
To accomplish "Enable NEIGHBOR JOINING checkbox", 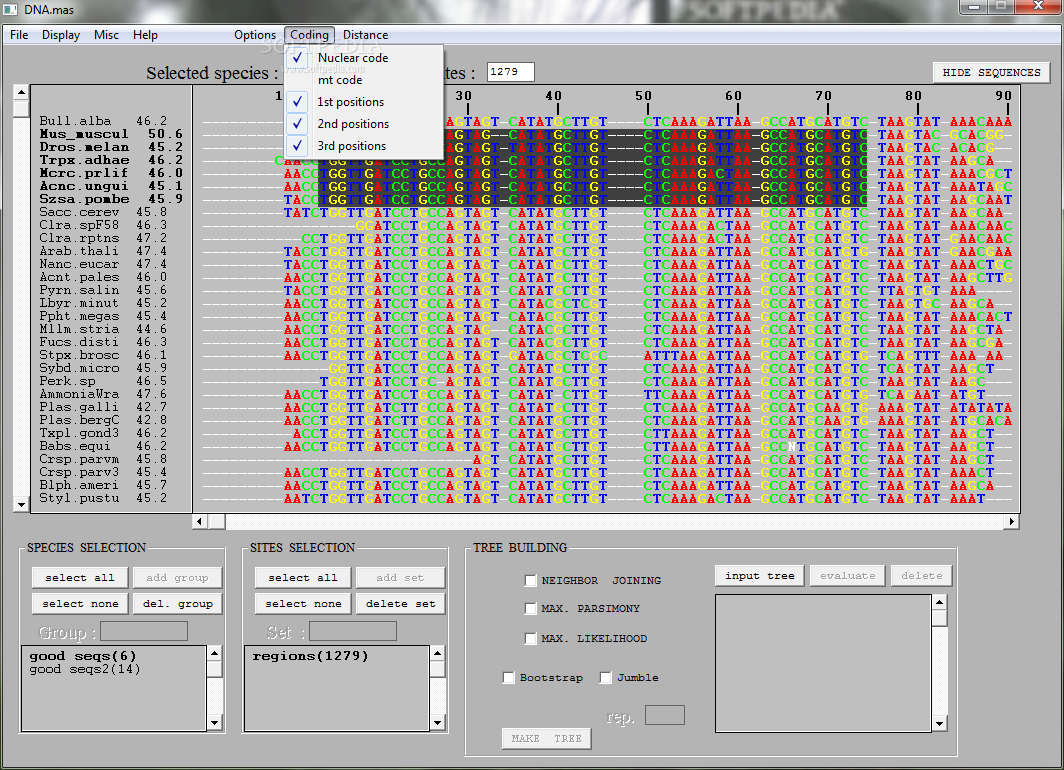I will click(531, 580).
